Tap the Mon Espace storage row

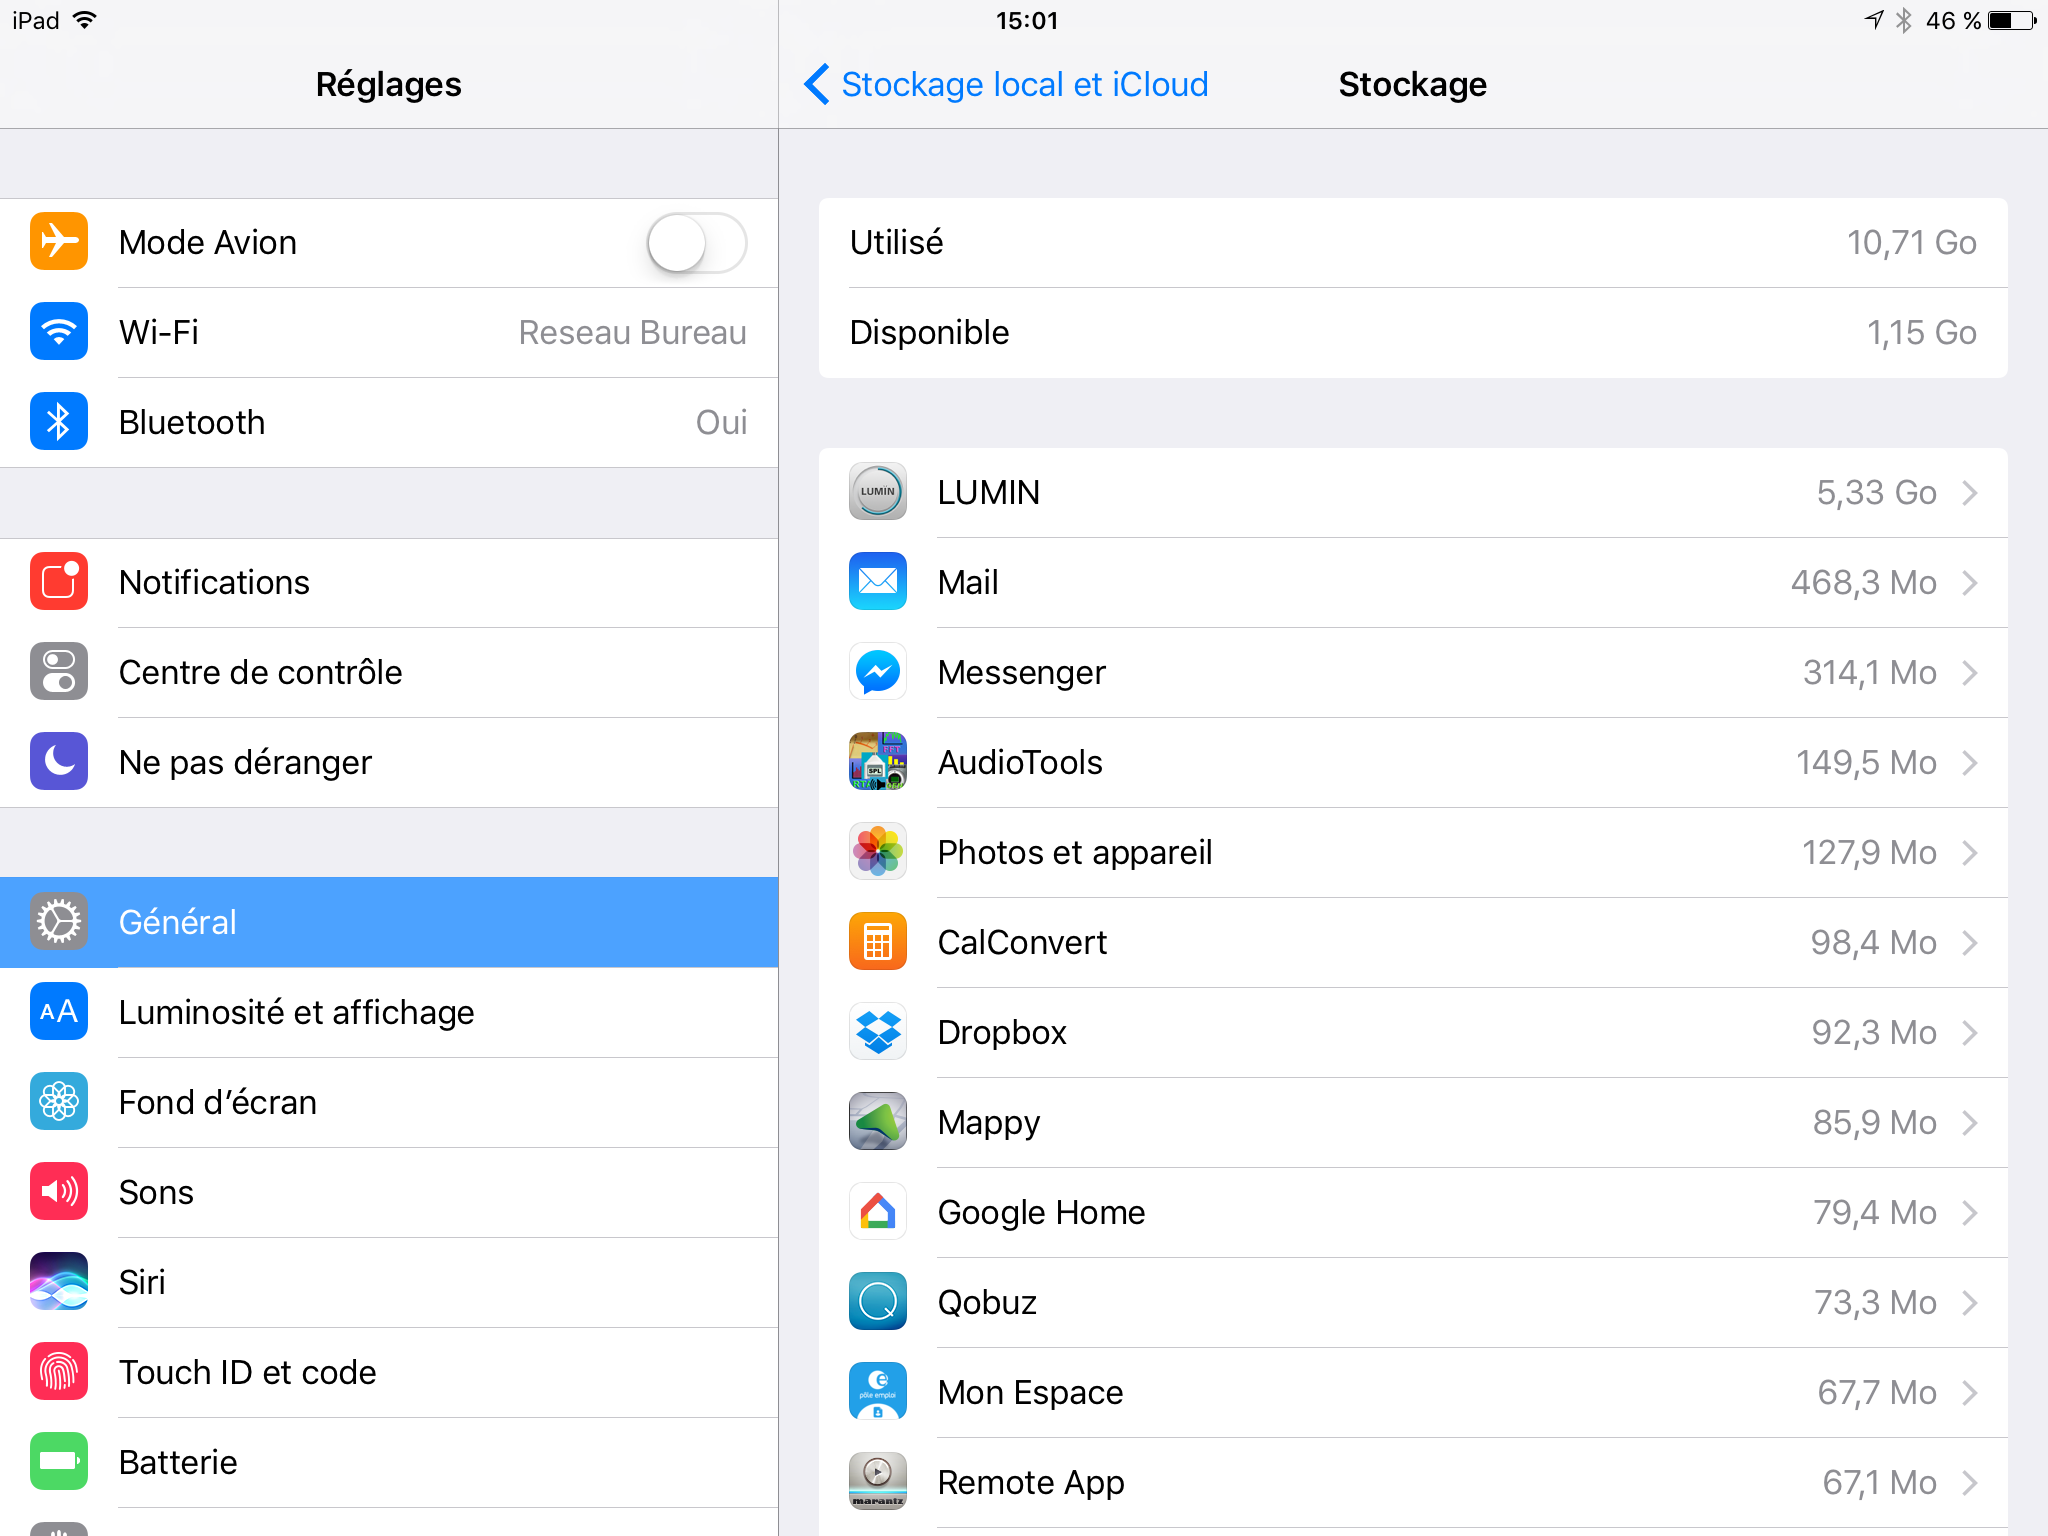point(1413,1392)
